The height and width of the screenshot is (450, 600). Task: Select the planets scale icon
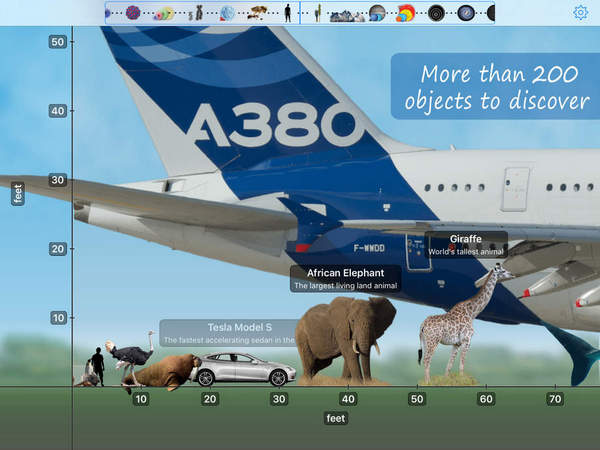click(x=377, y=13)
